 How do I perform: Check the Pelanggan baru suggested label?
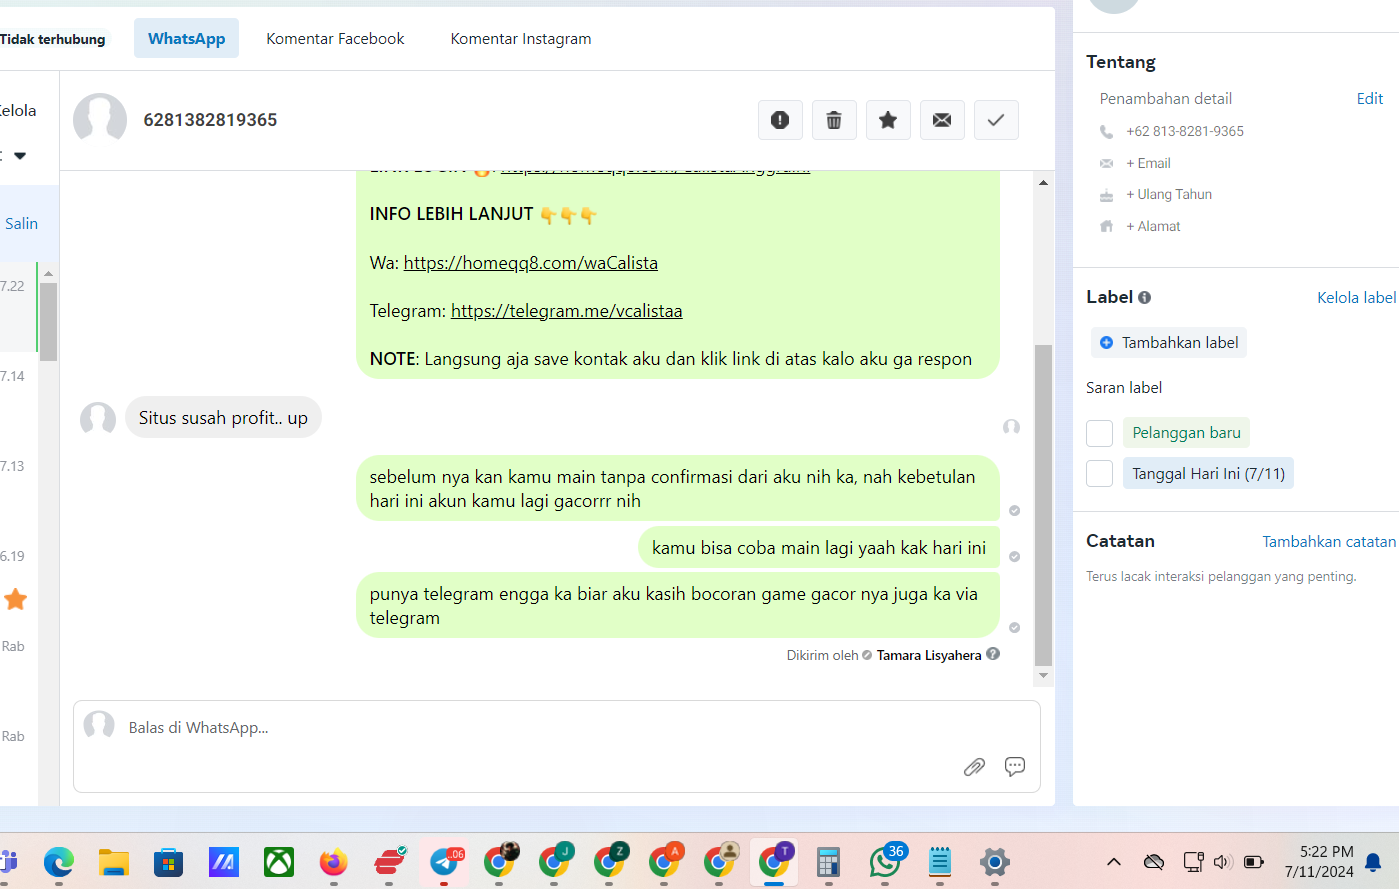point(1099,433)
